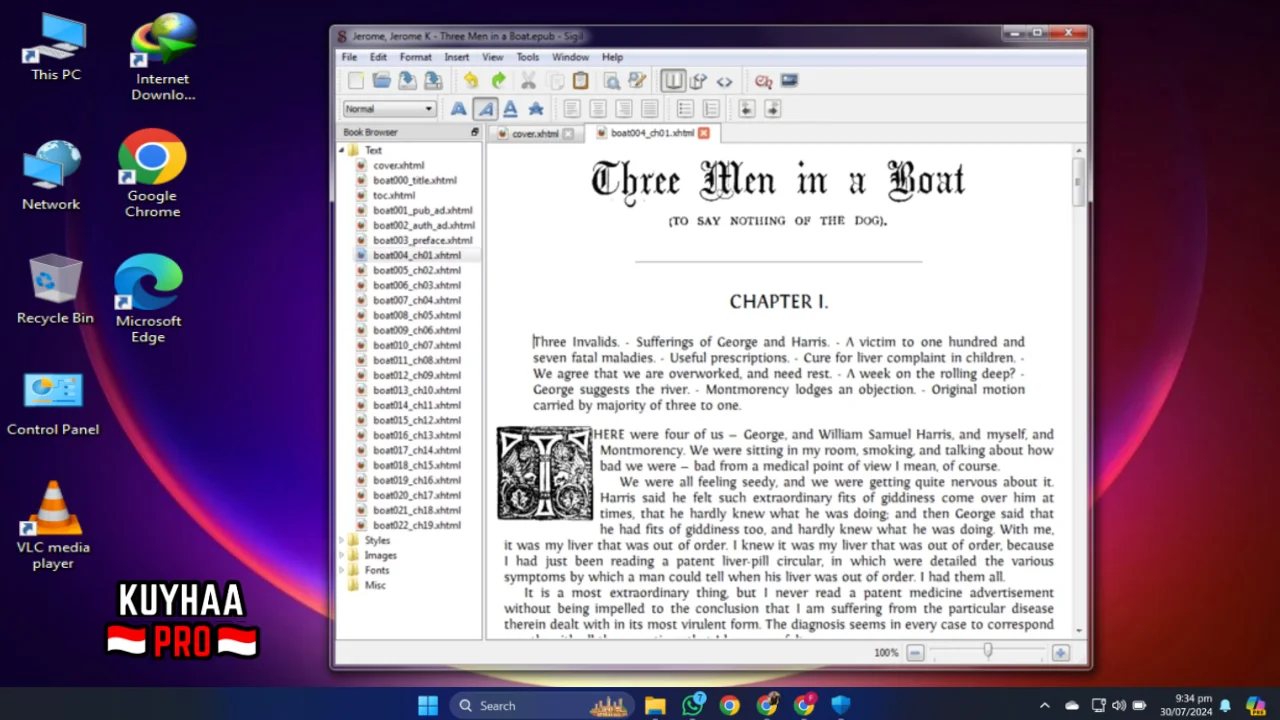Open the Edit menu
The height and width of the screenshot is (720, 1280).
[378, 57]
